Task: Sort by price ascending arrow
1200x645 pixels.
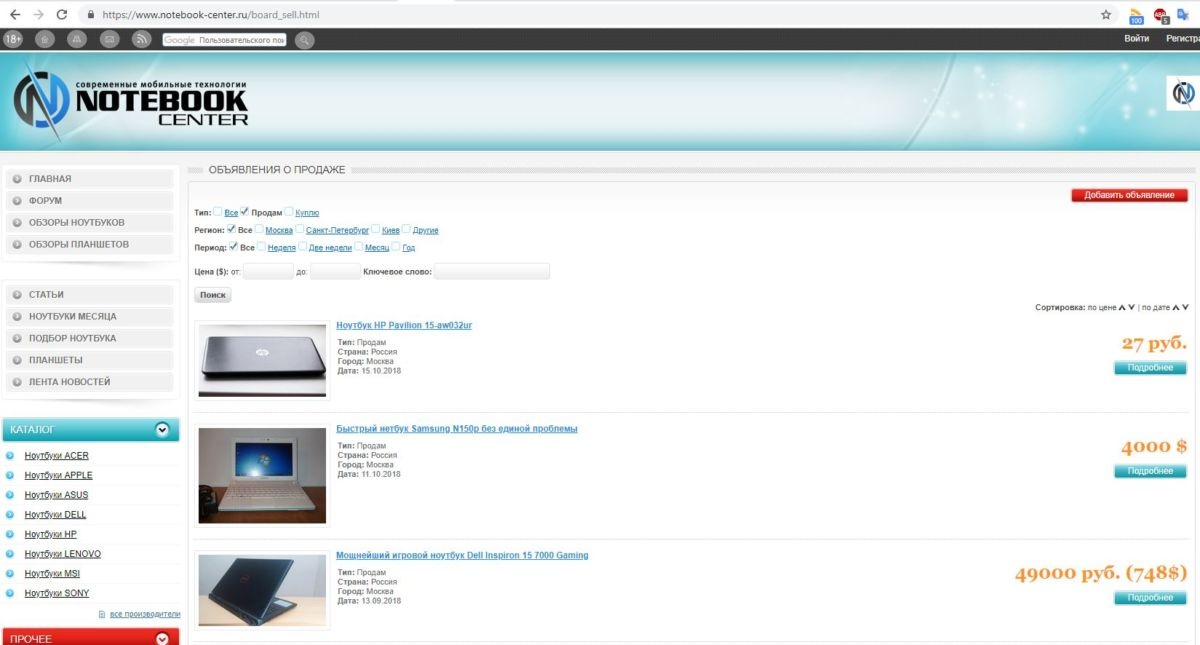Action: coord(1121,308)
